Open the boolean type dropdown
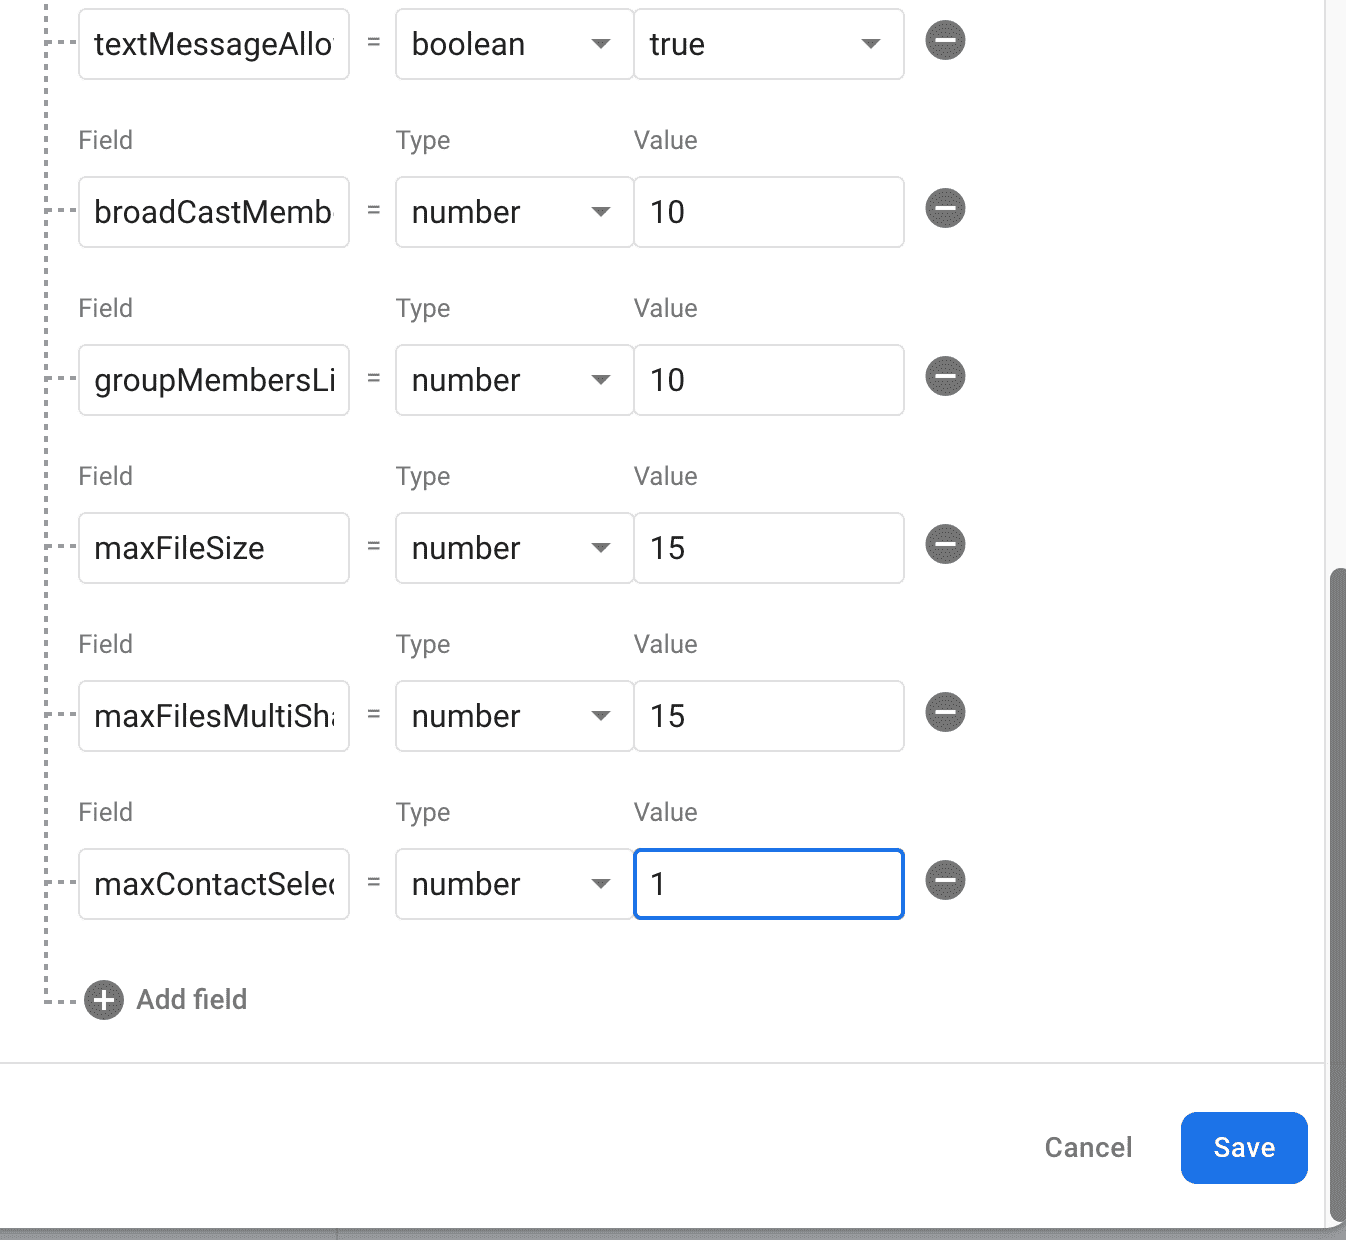The height and width of the screenshot is (1240, 1346). 513,44
